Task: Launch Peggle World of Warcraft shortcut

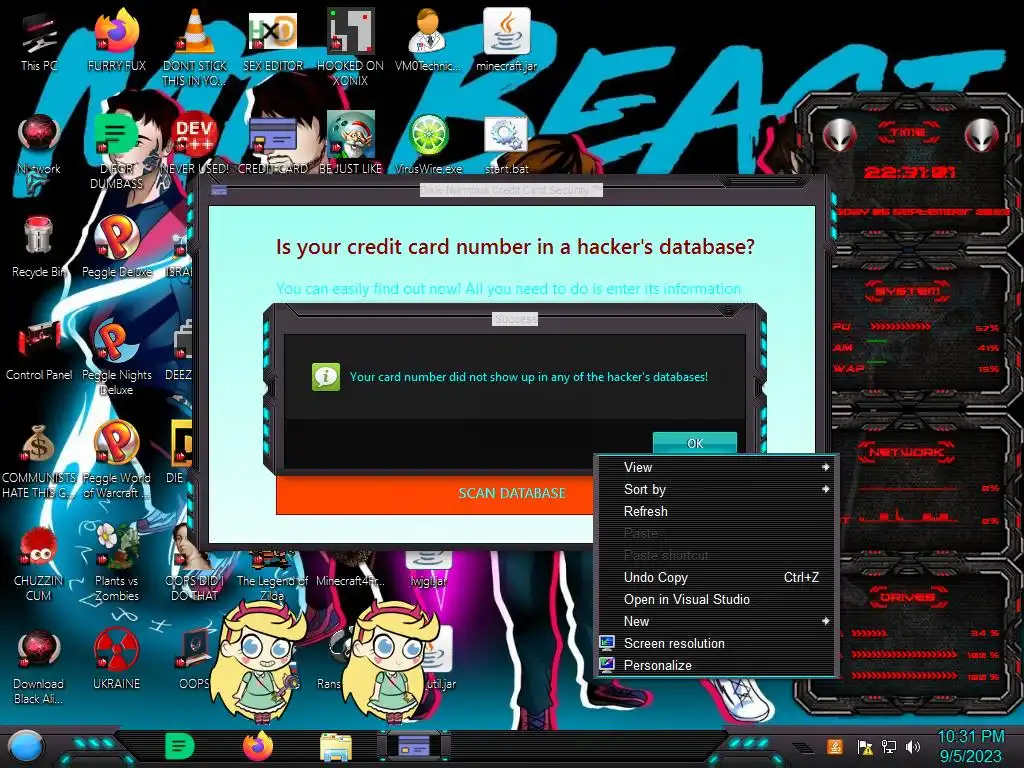Action: pyautogui.click(x=116, y=461)
